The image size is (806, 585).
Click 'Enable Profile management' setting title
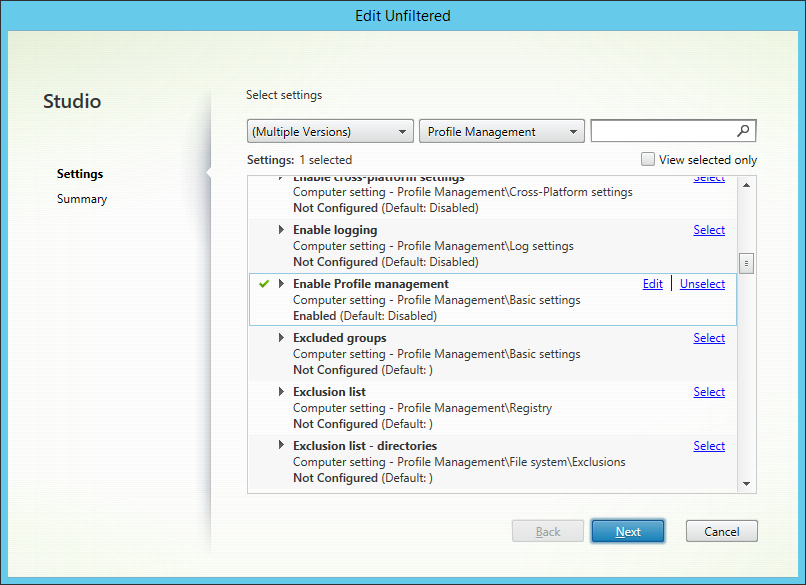[x=371, y=284]
